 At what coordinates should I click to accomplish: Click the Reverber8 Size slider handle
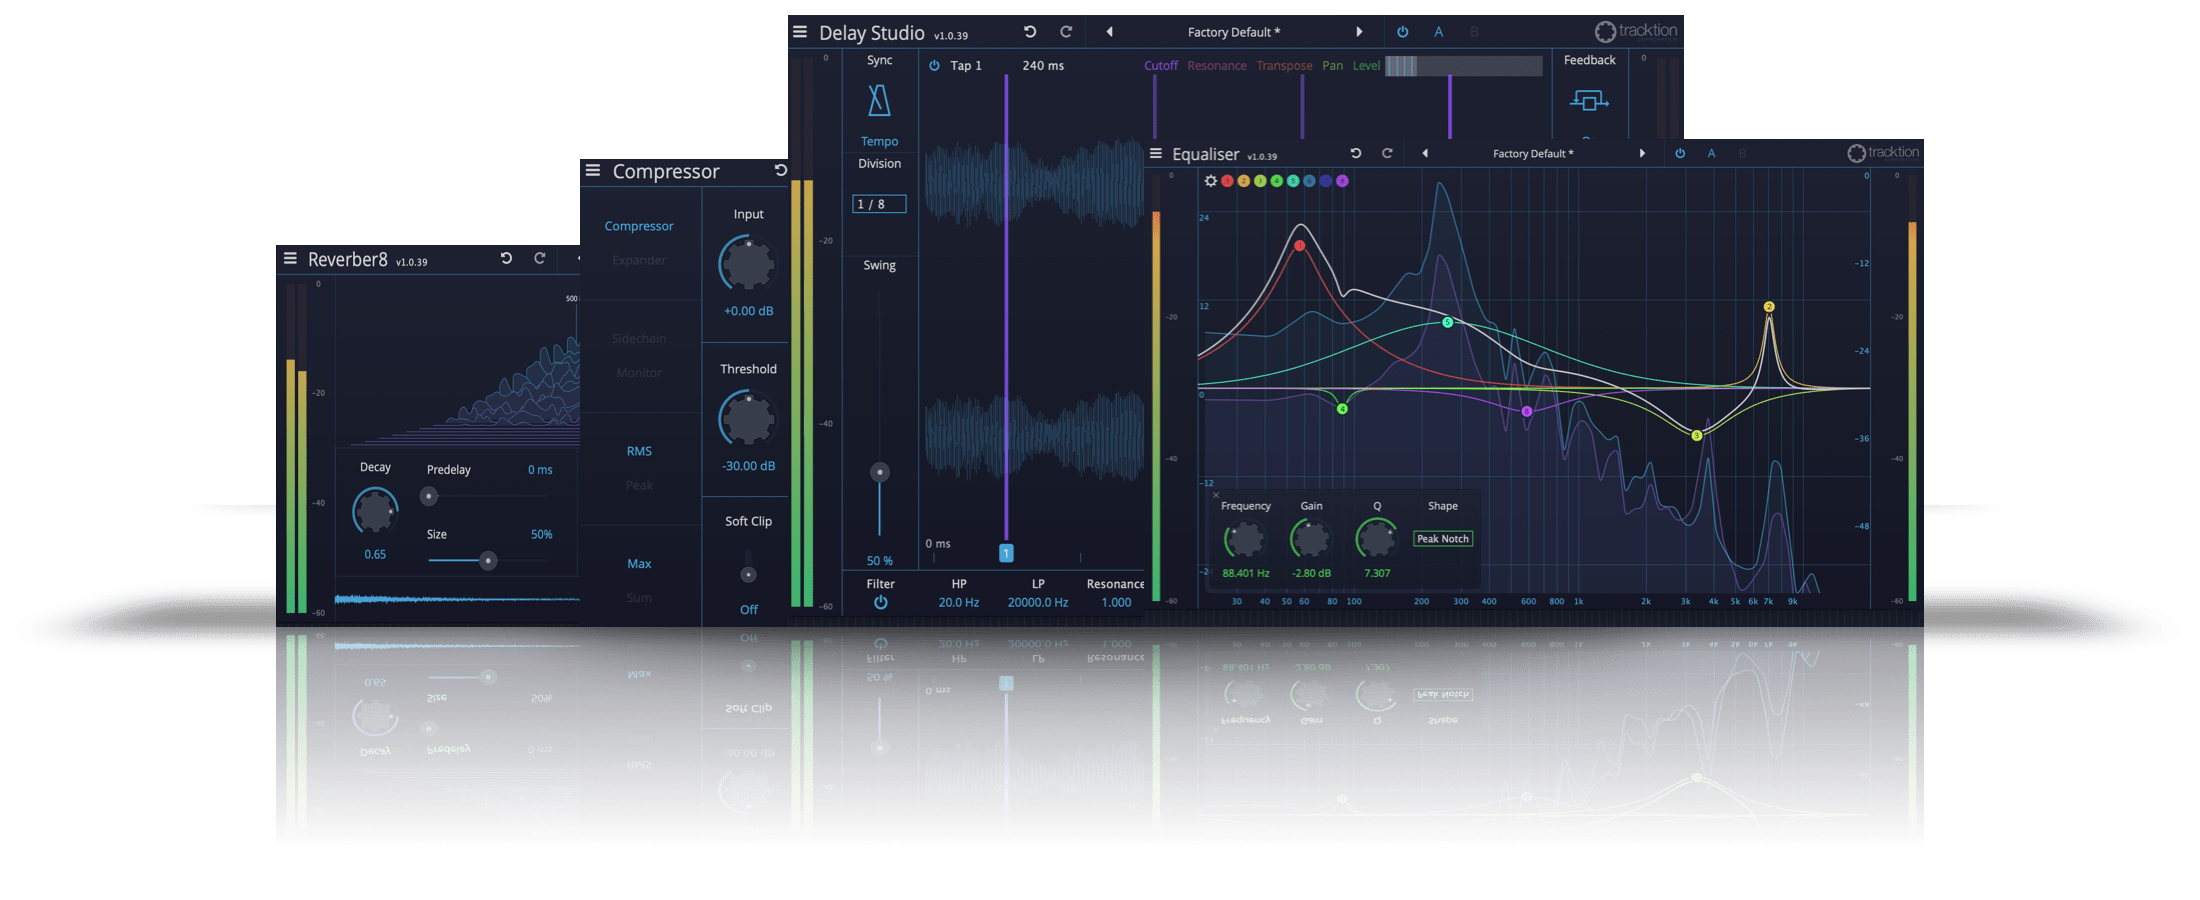pos(488,561)
